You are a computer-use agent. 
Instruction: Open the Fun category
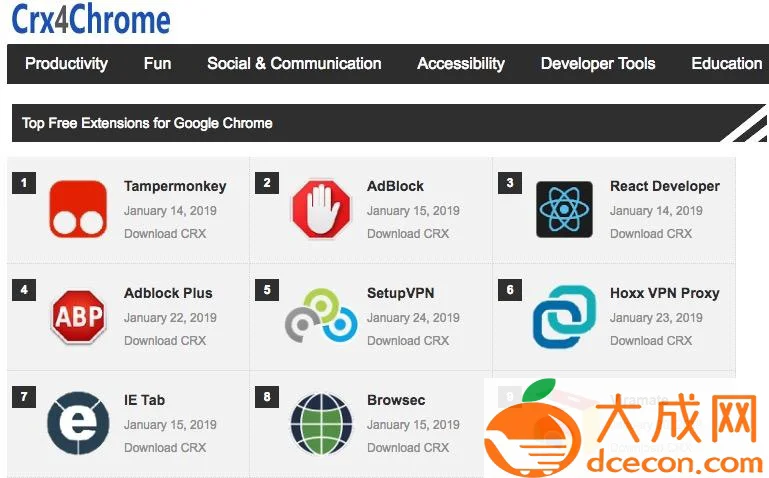pos(157,63)
